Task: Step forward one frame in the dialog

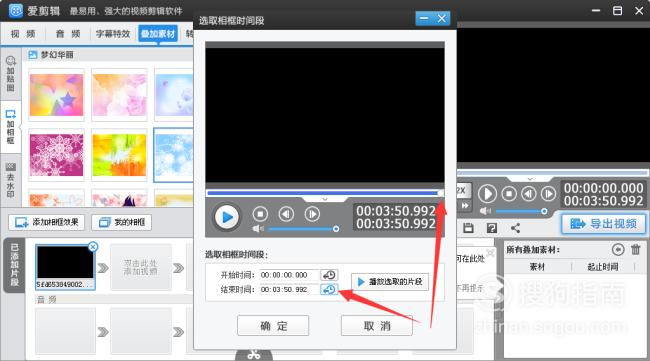Action: pyautogui.click(x=312, y=214)
